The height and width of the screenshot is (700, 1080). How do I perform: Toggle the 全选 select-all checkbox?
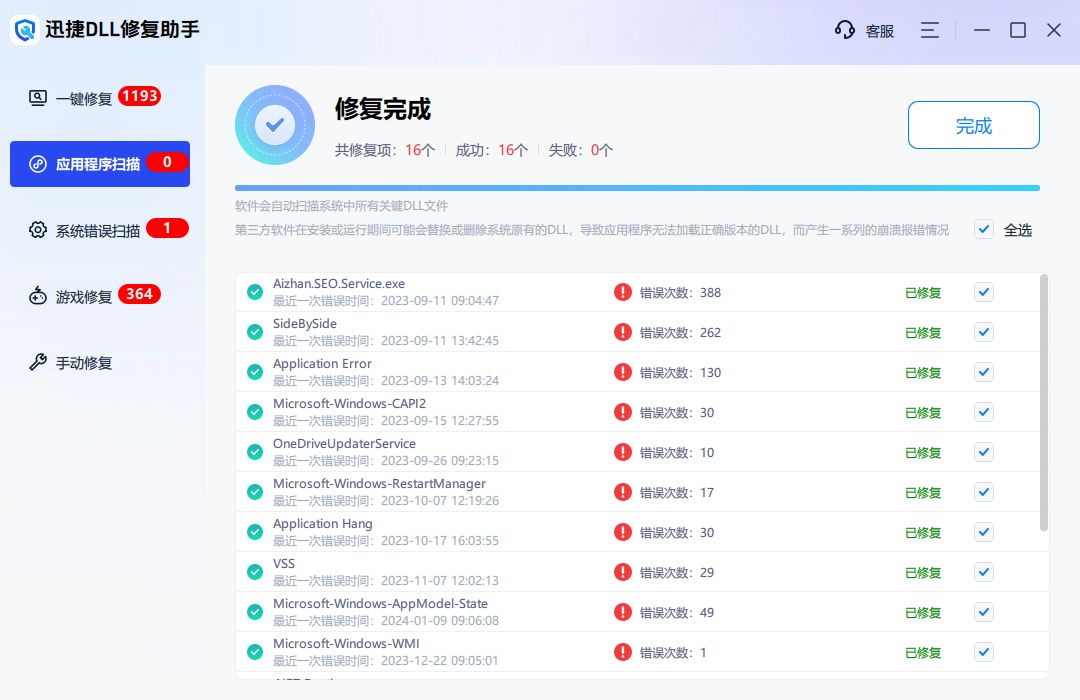(984, 229)
